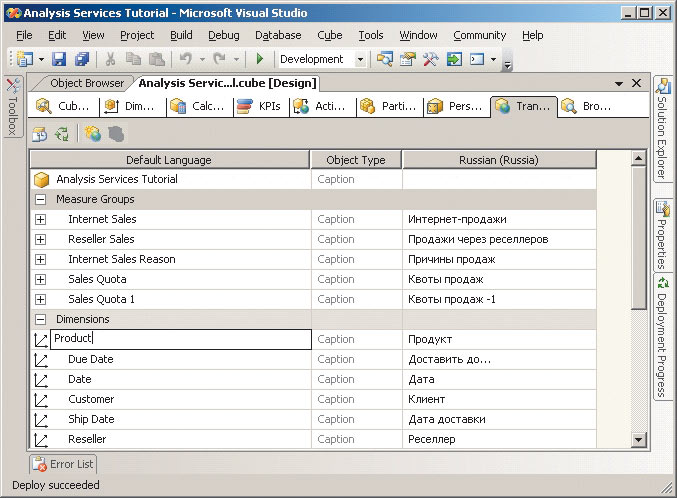Image resolution: width=677 pixels, height=498 pixels.
Task: Click the Process toolbar icon with green arrow
Action: [x=454, y=59]
